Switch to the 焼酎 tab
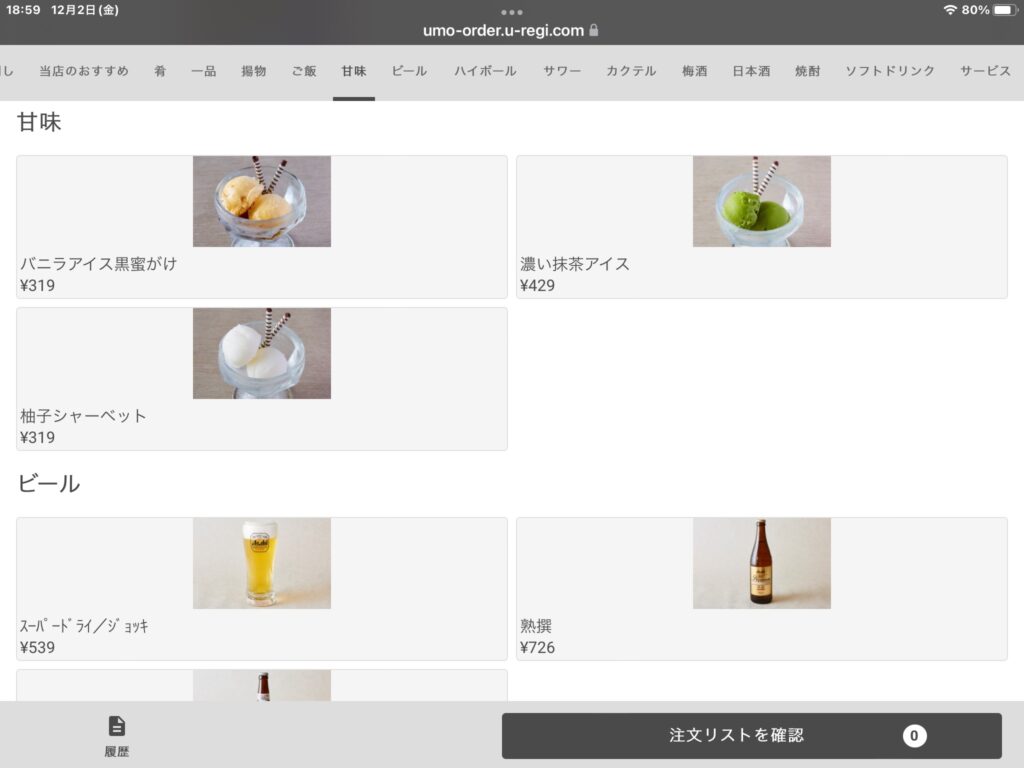Image resolution: width=1024 pixels, height=768 pixels. (x=808, y=71)
